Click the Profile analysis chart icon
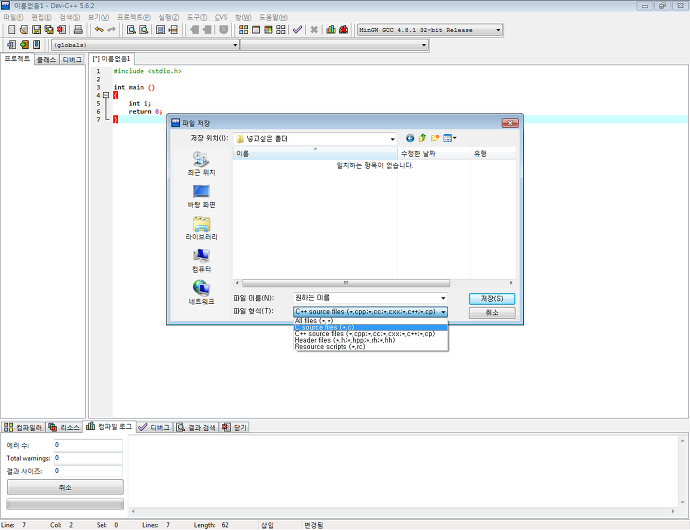 (x=331, y=29)
